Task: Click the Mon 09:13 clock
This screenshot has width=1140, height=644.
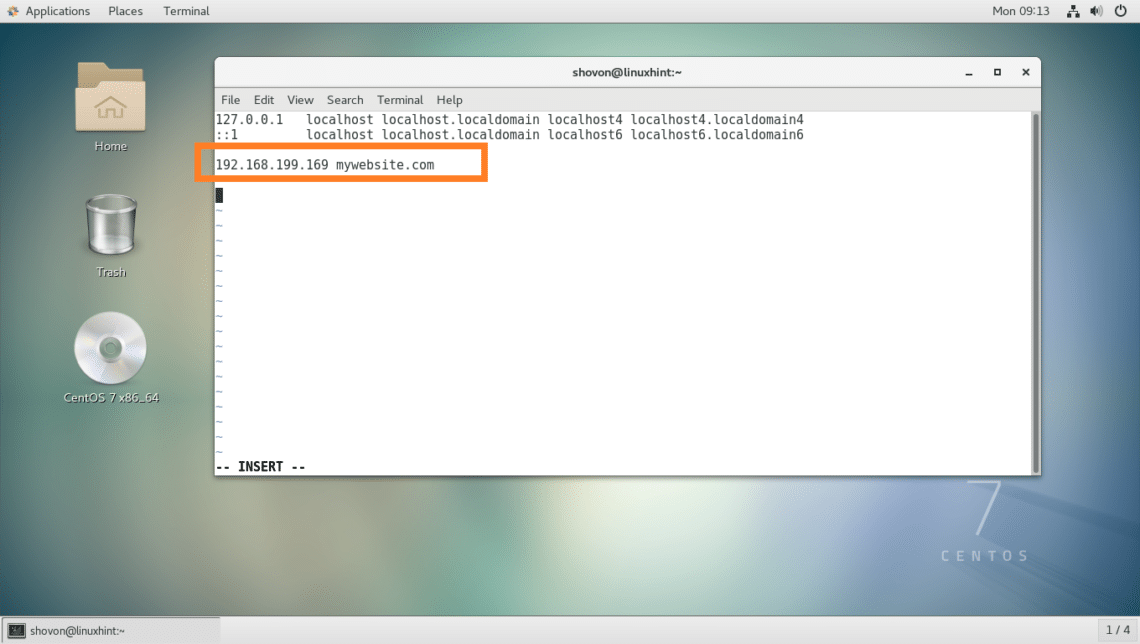Action: point(1021,11)
